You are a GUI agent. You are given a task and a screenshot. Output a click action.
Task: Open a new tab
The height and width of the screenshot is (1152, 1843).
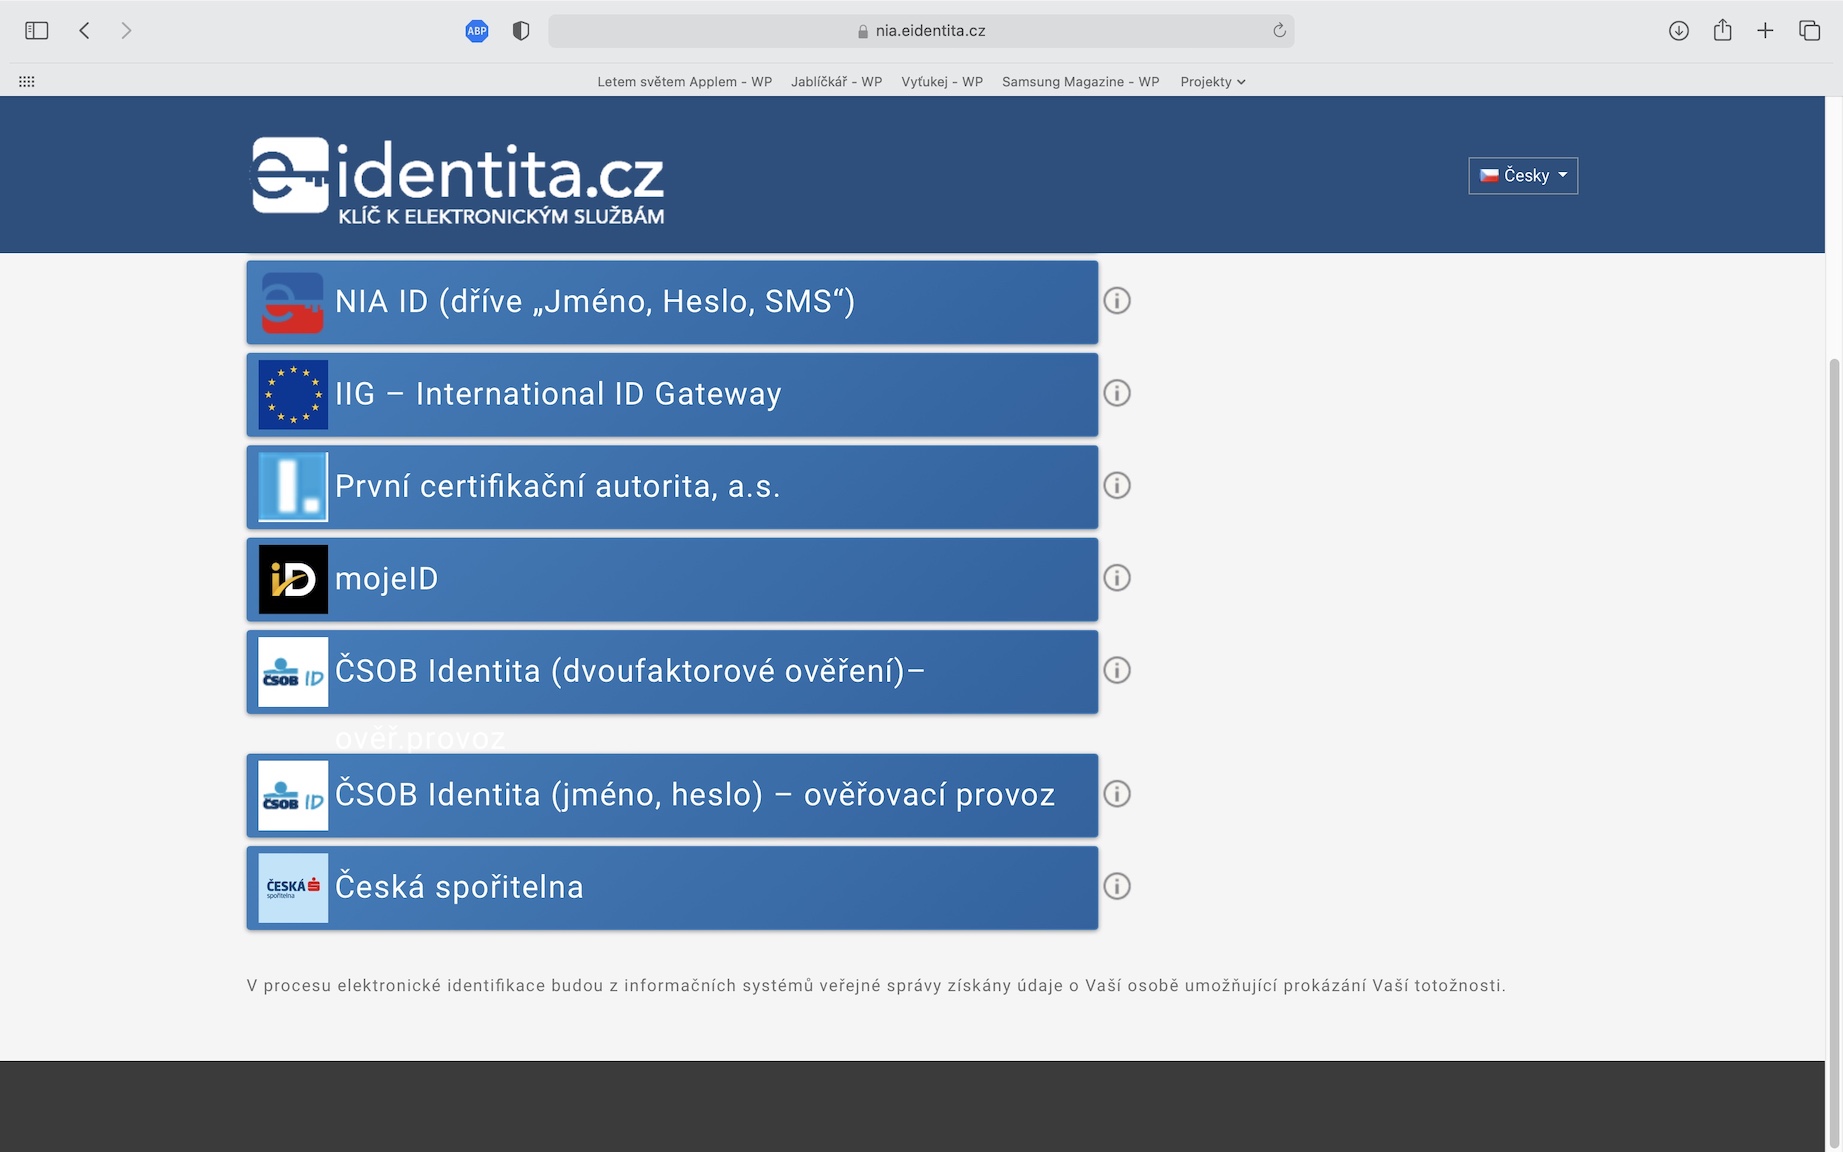point(1765,31)
